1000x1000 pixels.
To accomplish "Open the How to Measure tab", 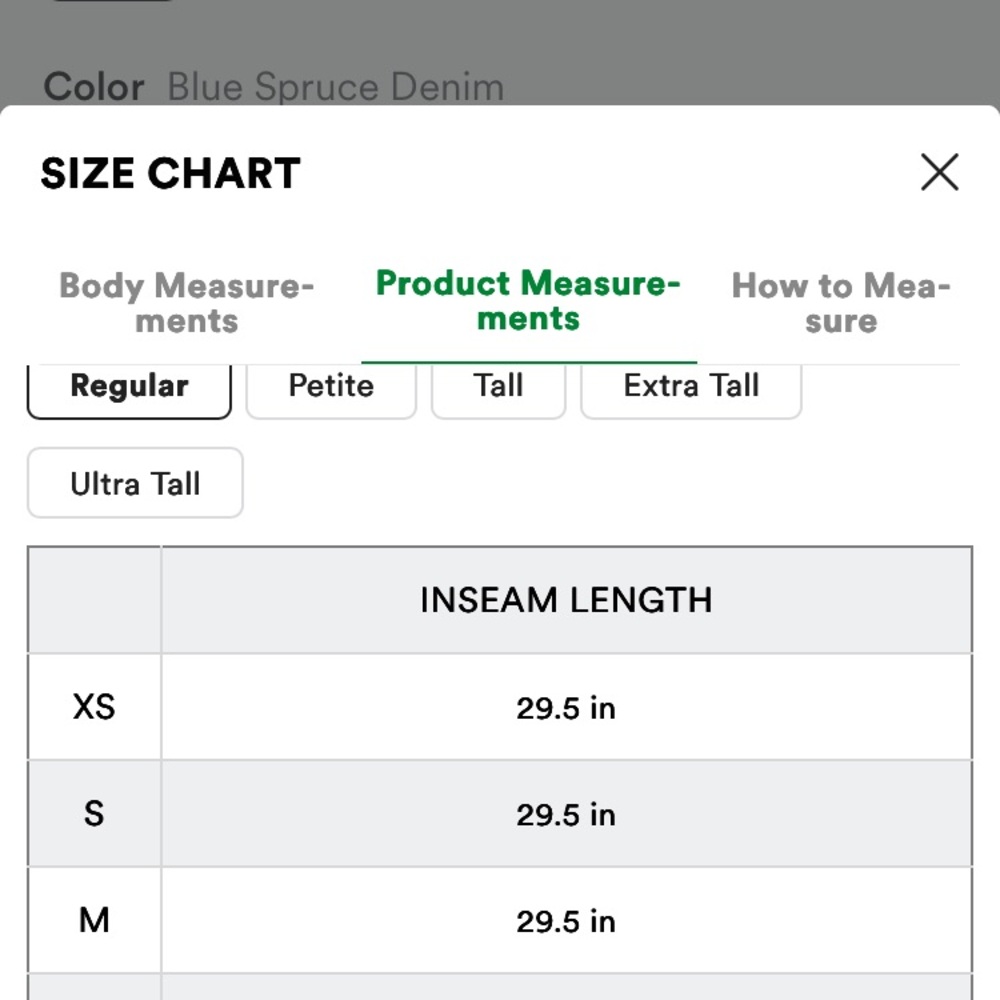I will pos(840,303).
